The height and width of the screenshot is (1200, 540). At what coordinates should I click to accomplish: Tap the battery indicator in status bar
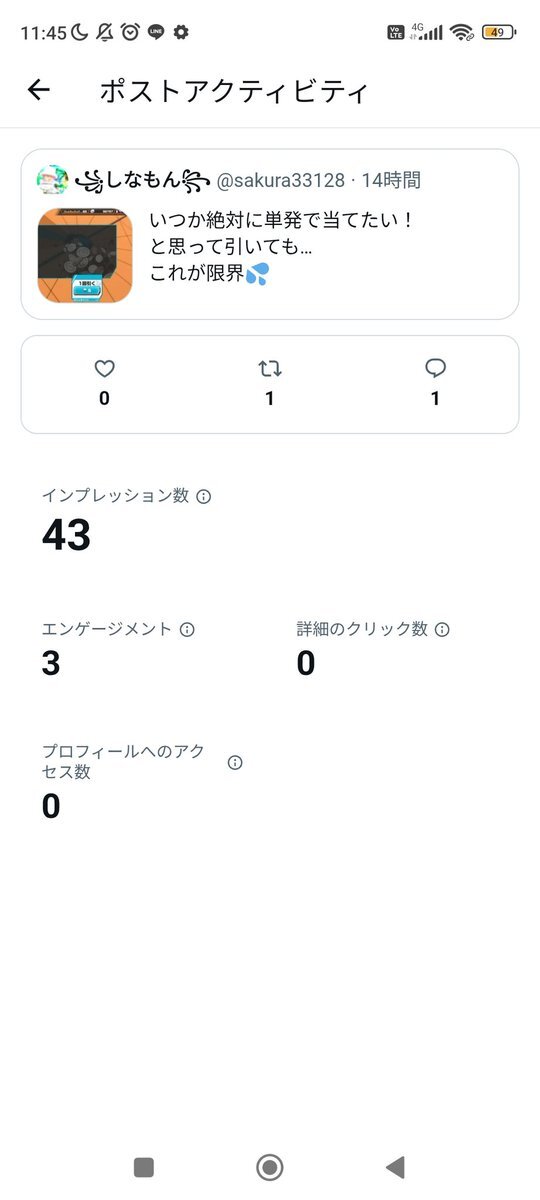499,32
